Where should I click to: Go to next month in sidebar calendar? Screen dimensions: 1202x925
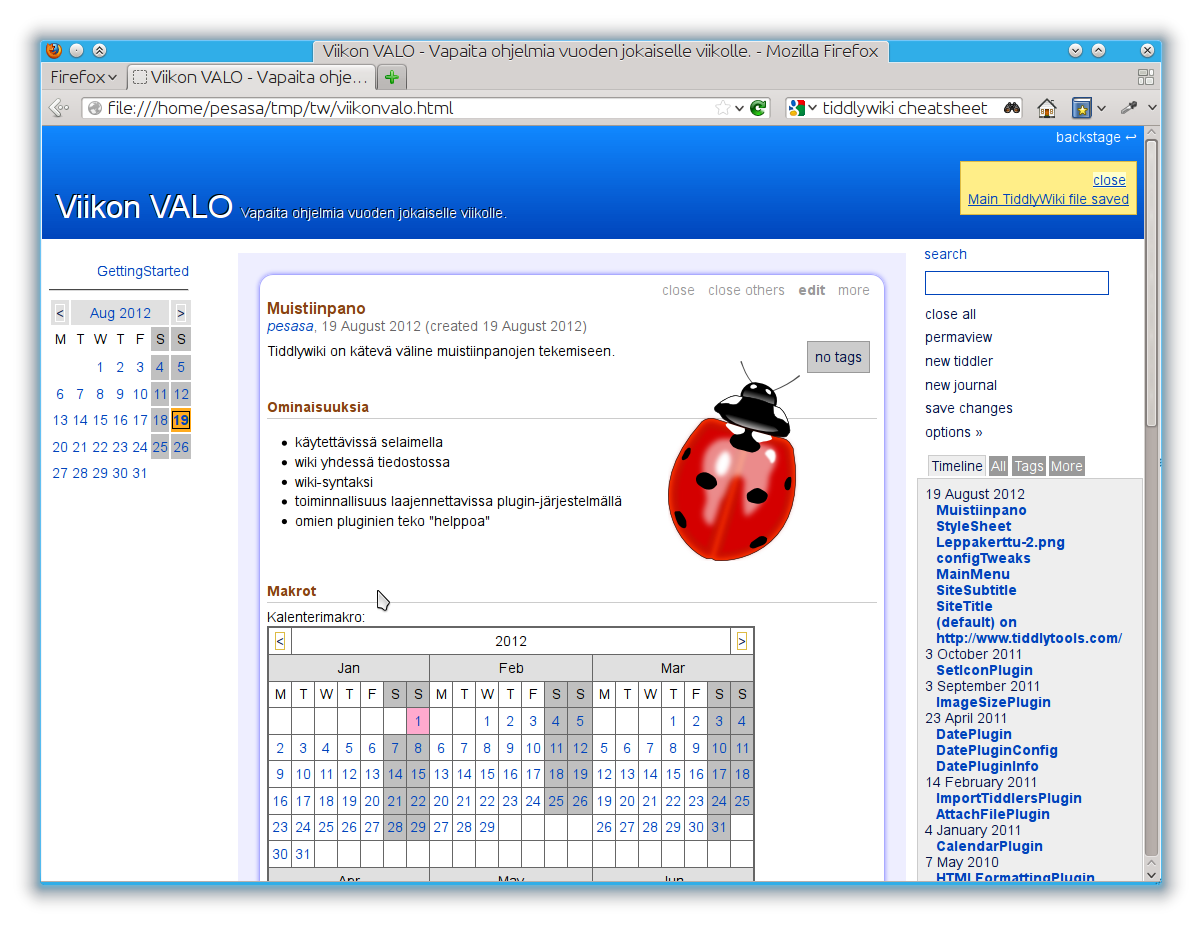[180, 313]
